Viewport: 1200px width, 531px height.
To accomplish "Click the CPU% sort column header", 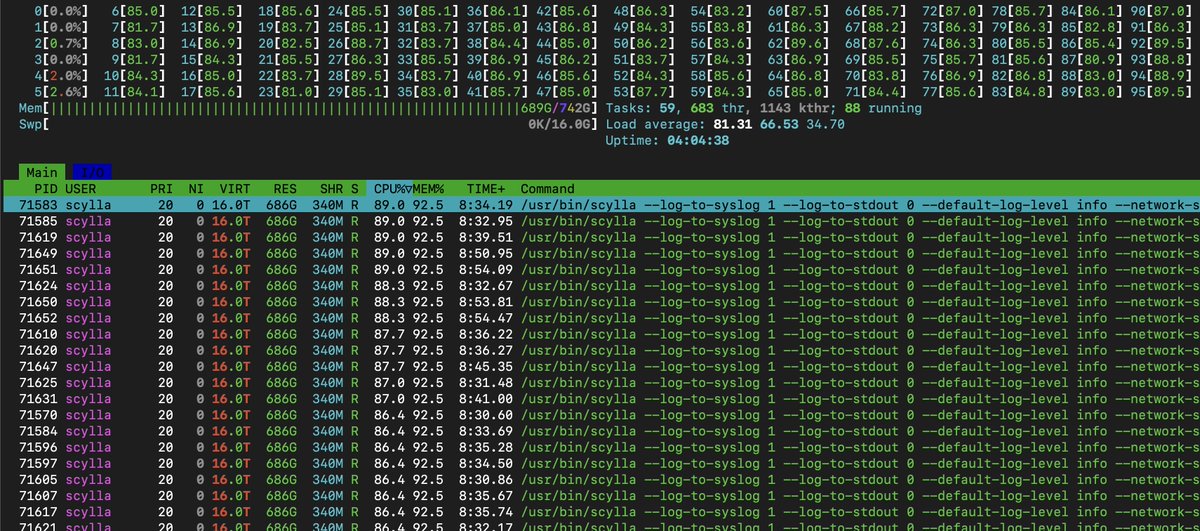I will tap(389, 188).
